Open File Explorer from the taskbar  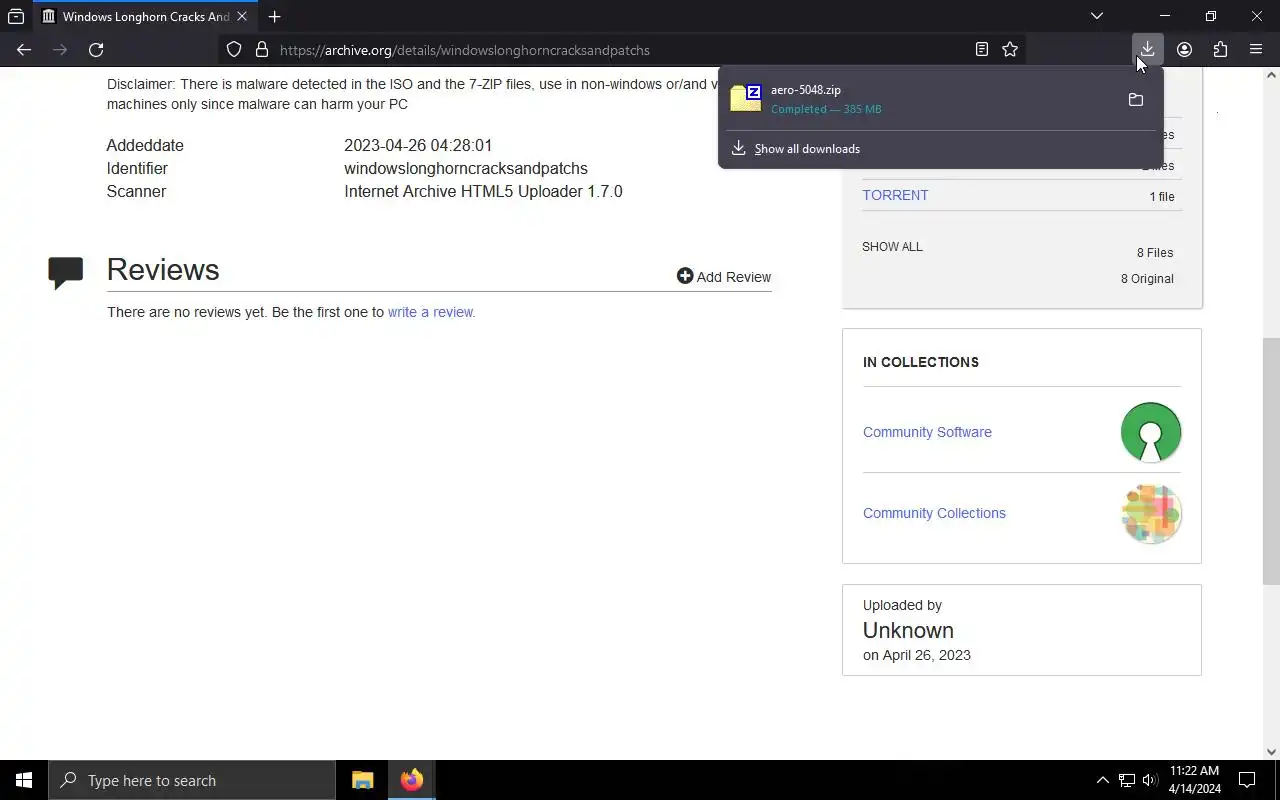tap(362, 780)
